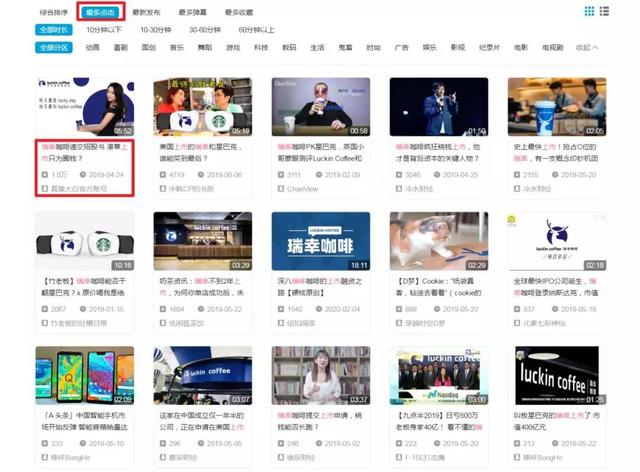Filter results by 动画 category
The image size is (640, 472).
click(93, 47)
